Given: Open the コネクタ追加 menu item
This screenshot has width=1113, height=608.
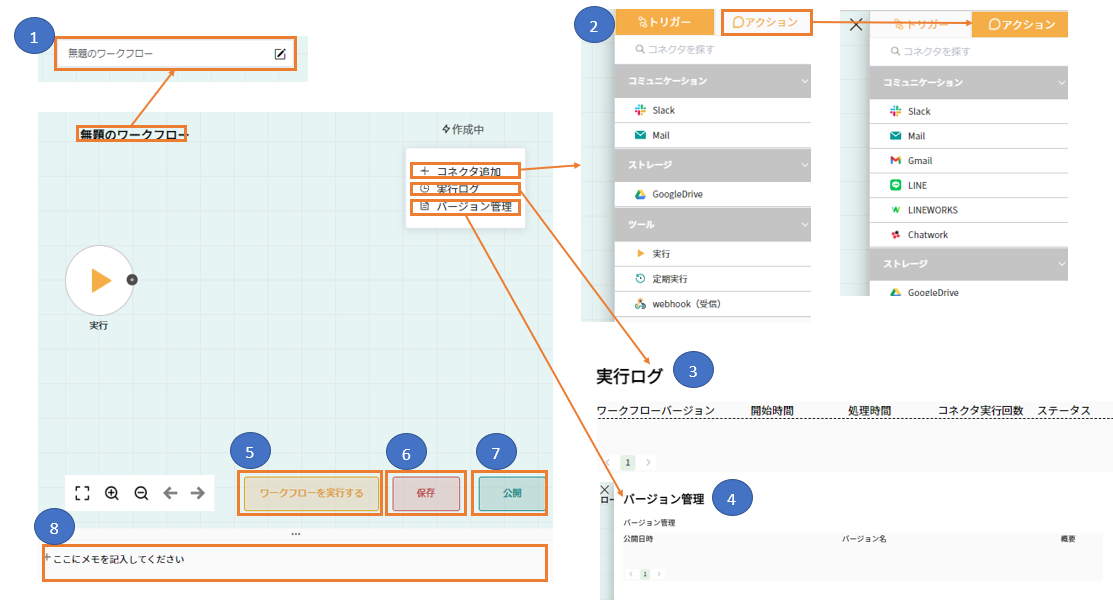Looking at the screenshot, I should pyautogui.click(x=464, y=171).
